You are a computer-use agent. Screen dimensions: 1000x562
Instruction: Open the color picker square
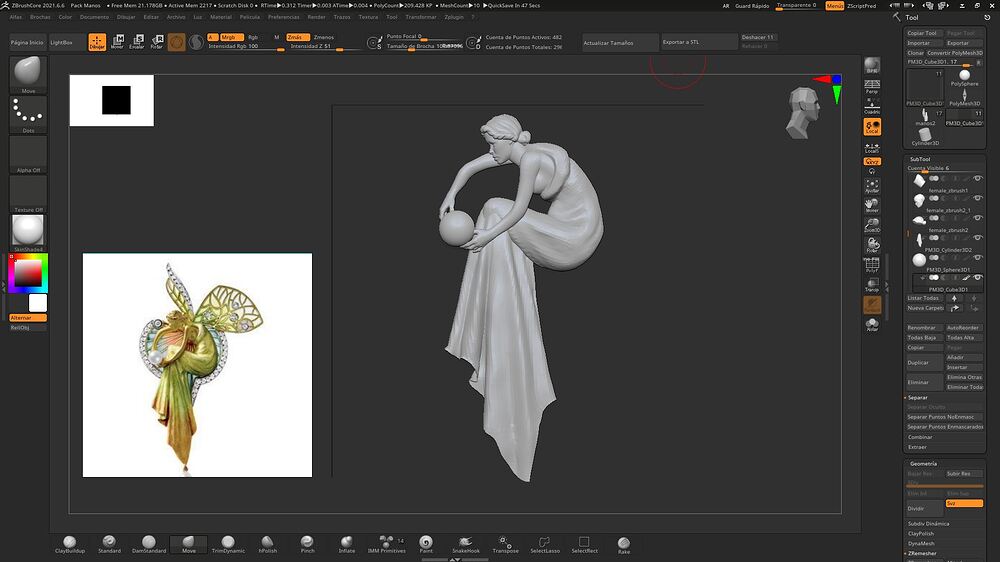coord(28,273)
